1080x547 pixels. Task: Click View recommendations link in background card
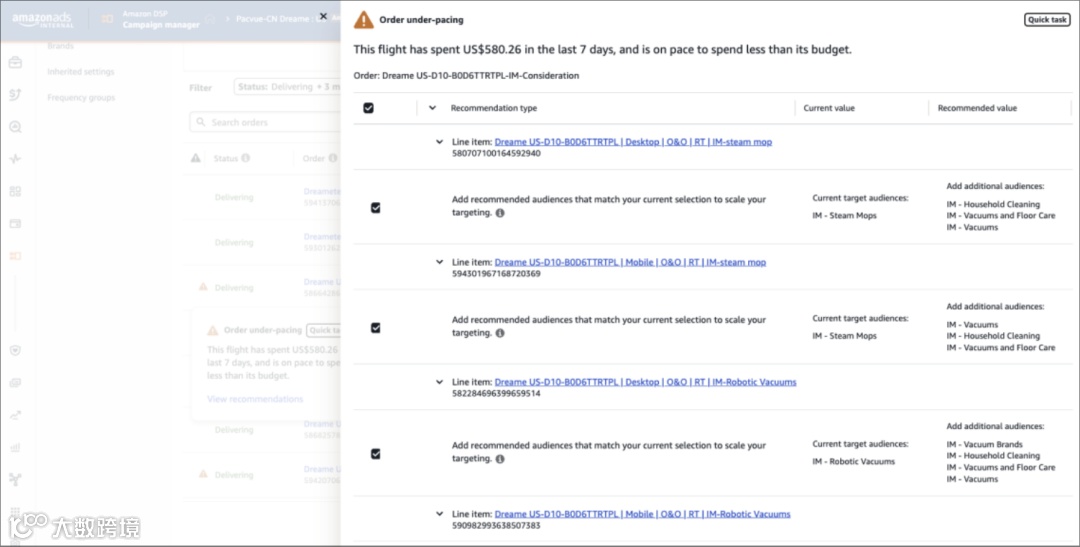(x=255, y=399)
